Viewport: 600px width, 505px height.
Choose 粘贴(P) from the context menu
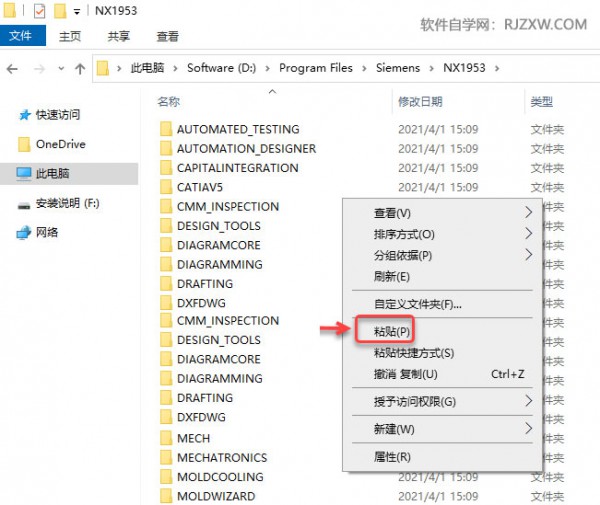[442, 331]
